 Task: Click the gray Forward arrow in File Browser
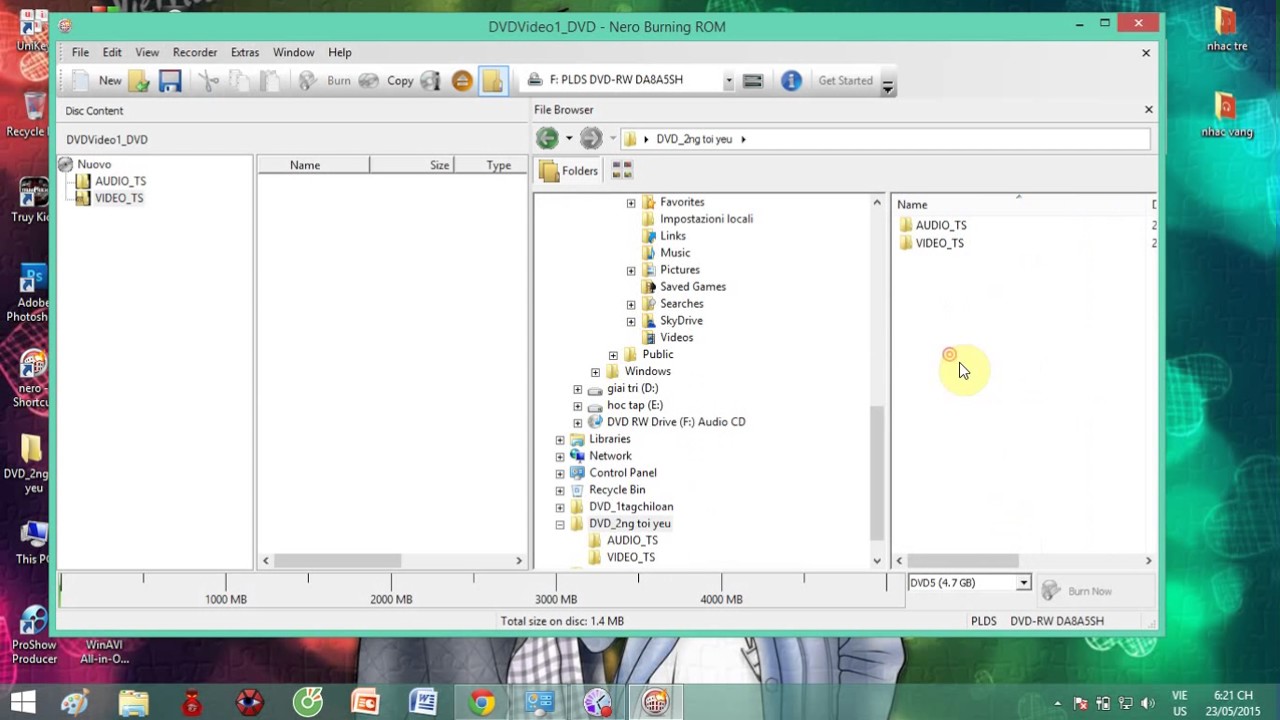591,139
